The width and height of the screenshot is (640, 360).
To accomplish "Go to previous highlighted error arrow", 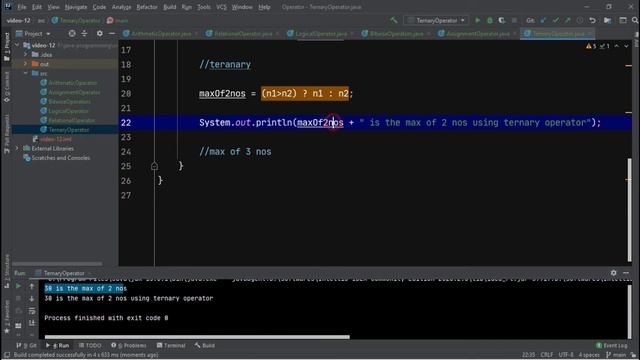I will coord(616,46).
